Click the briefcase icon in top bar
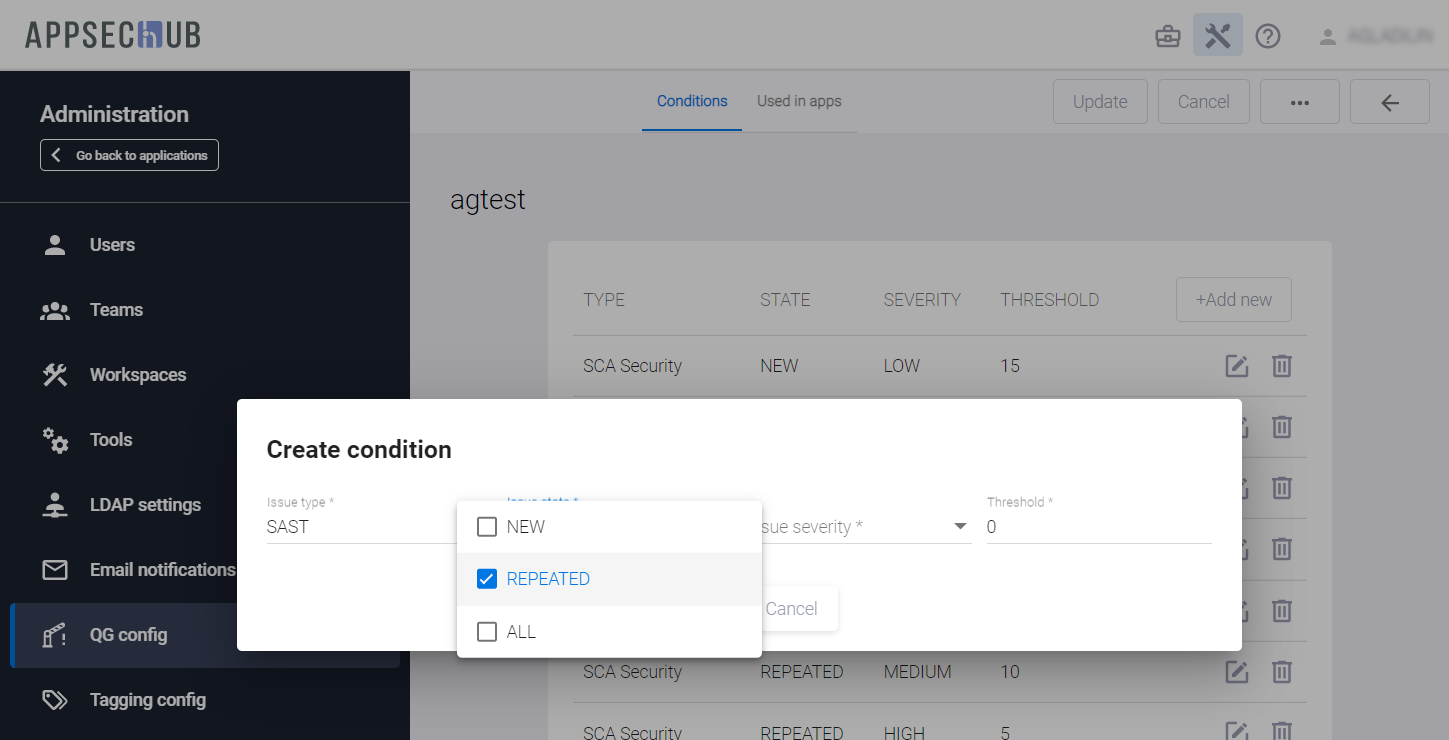This screenshot has width=1449, height=740. point(1167,37)
